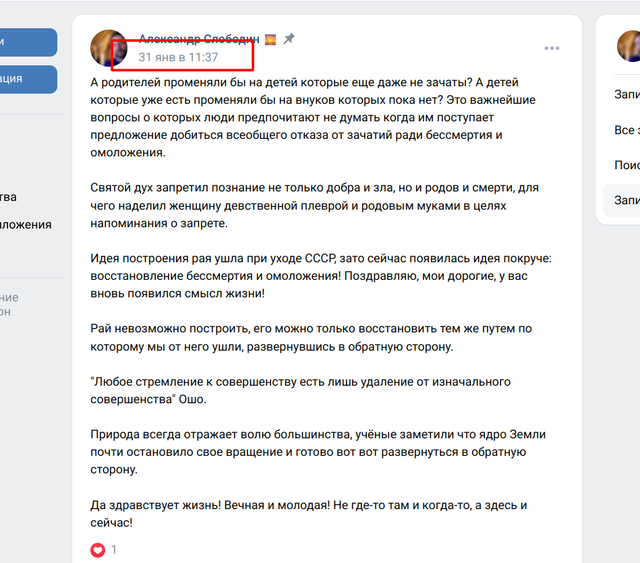Click the pushpin pinned-post icon

click(x=289, y=39)
